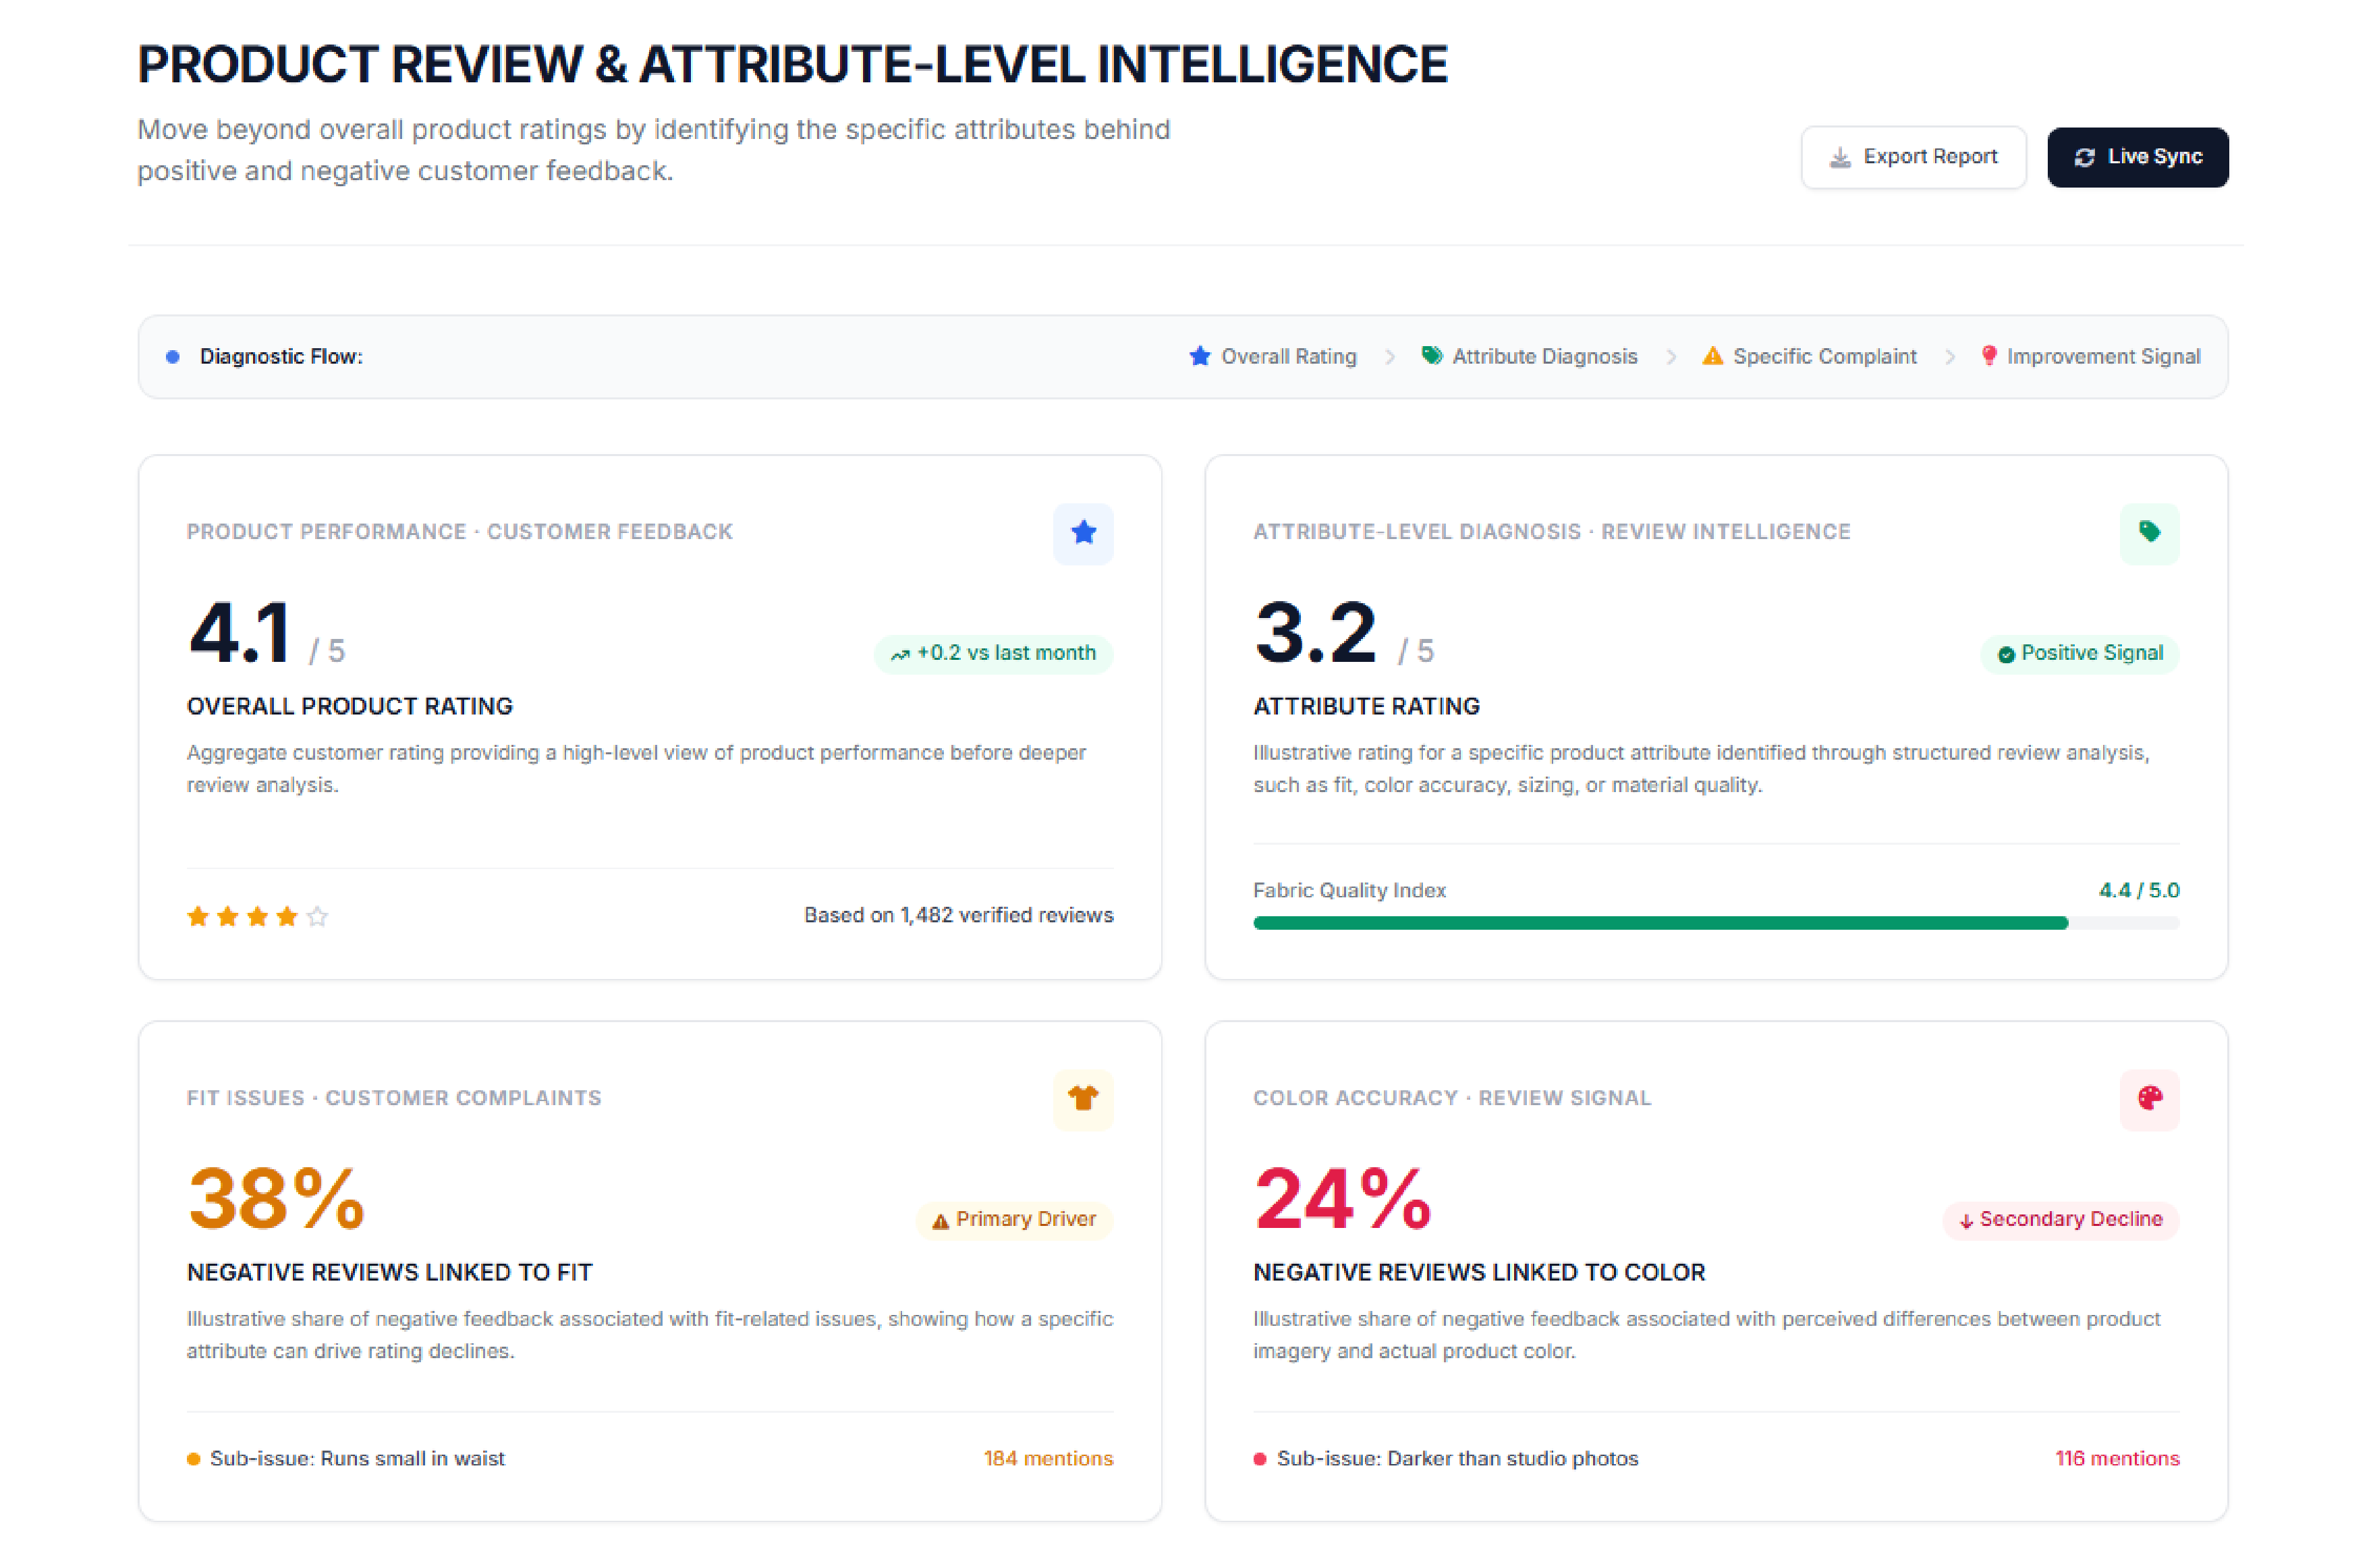Click the page title 'Product Review & Attribute-Level Intelligence'

tap(792, 64)
